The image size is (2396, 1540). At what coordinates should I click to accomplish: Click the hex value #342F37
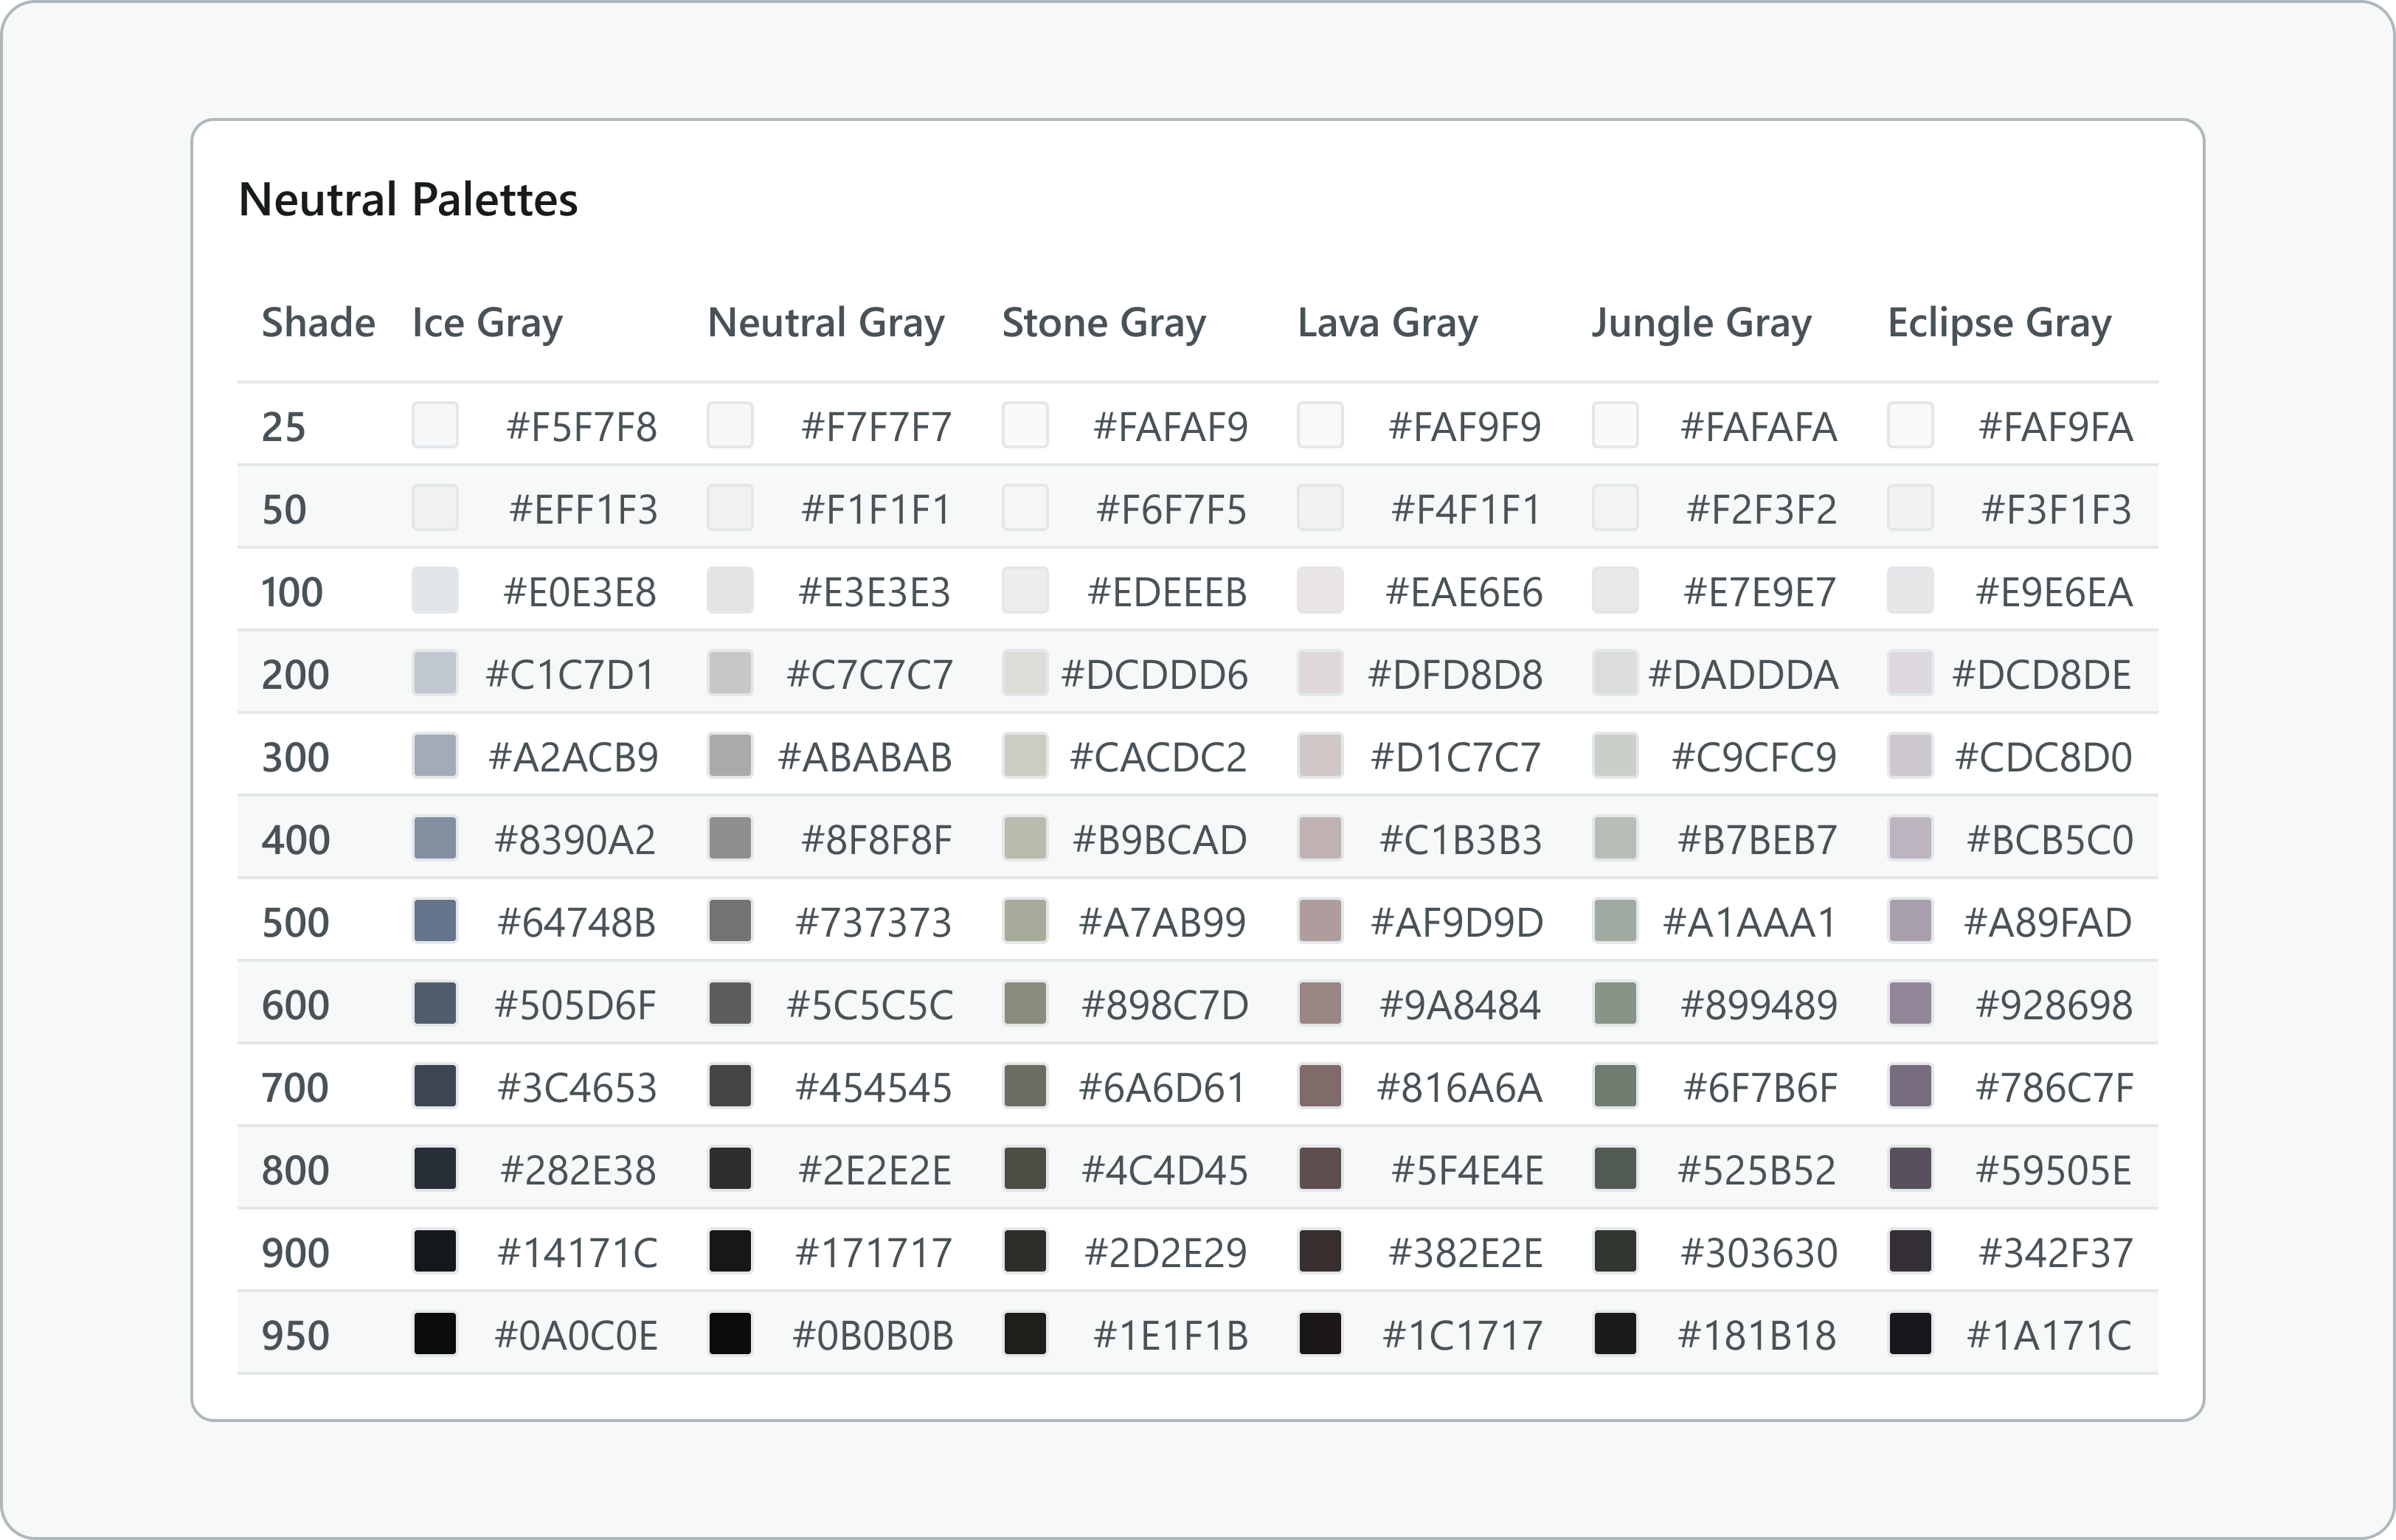(2056, 1253)
